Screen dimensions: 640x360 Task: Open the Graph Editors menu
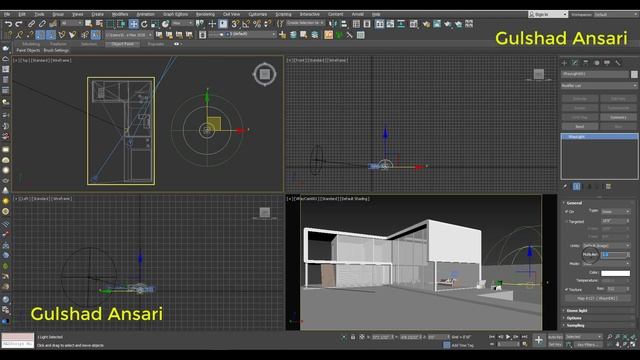coord(176,14)
